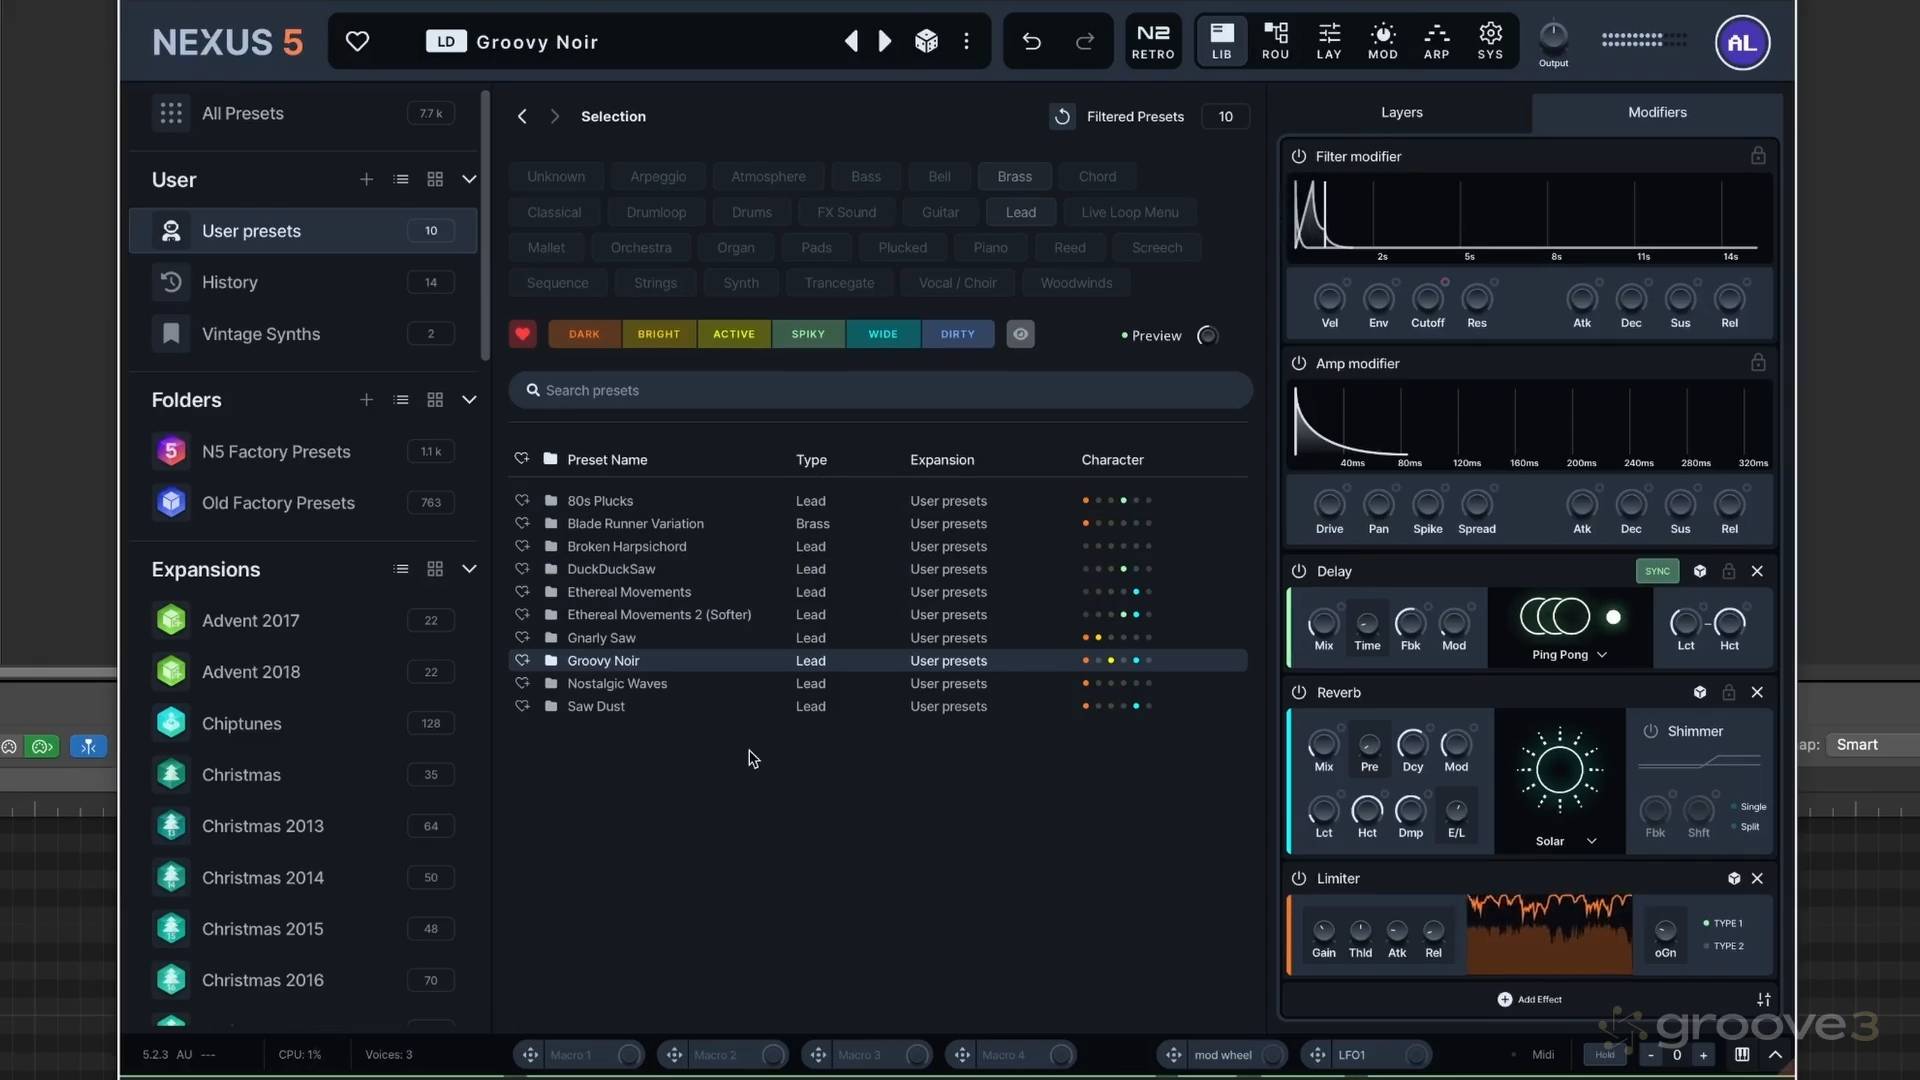Collapse the Expansions section chevron
Viewport: 1920px width, 1080px height.
click(x=469, y=569)
